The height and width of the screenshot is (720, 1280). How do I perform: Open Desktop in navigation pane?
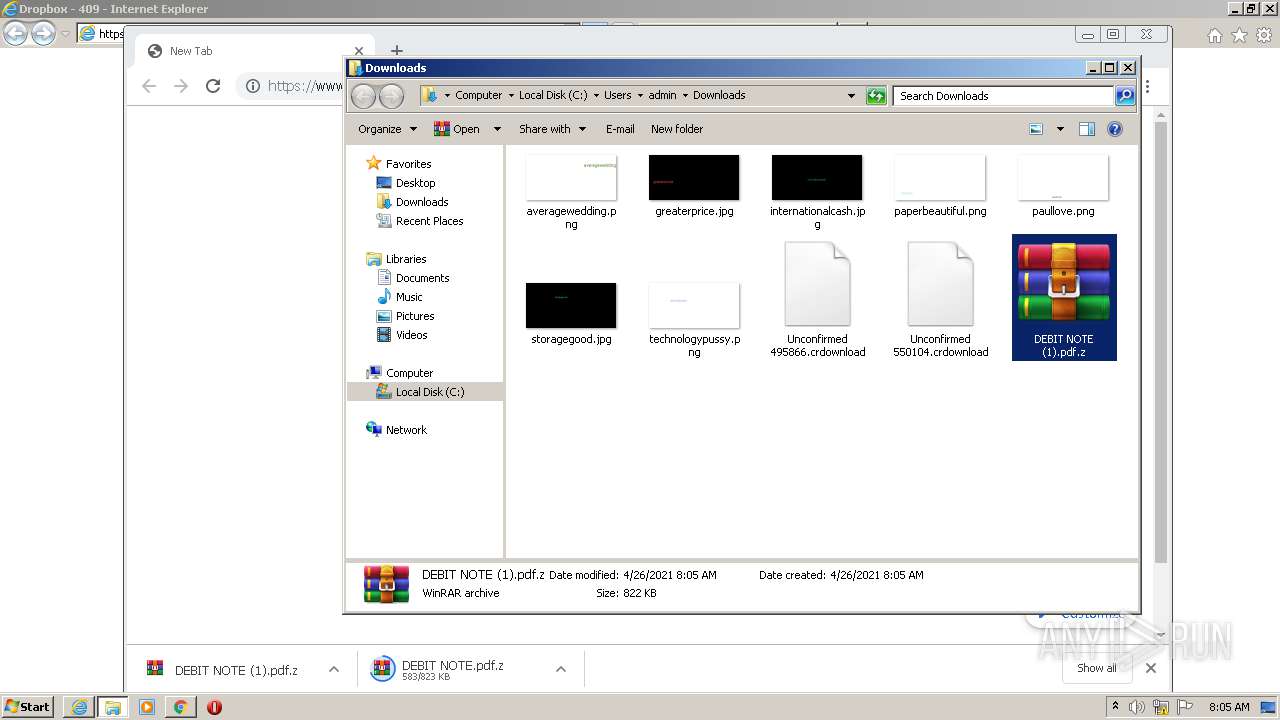point(415,183)
